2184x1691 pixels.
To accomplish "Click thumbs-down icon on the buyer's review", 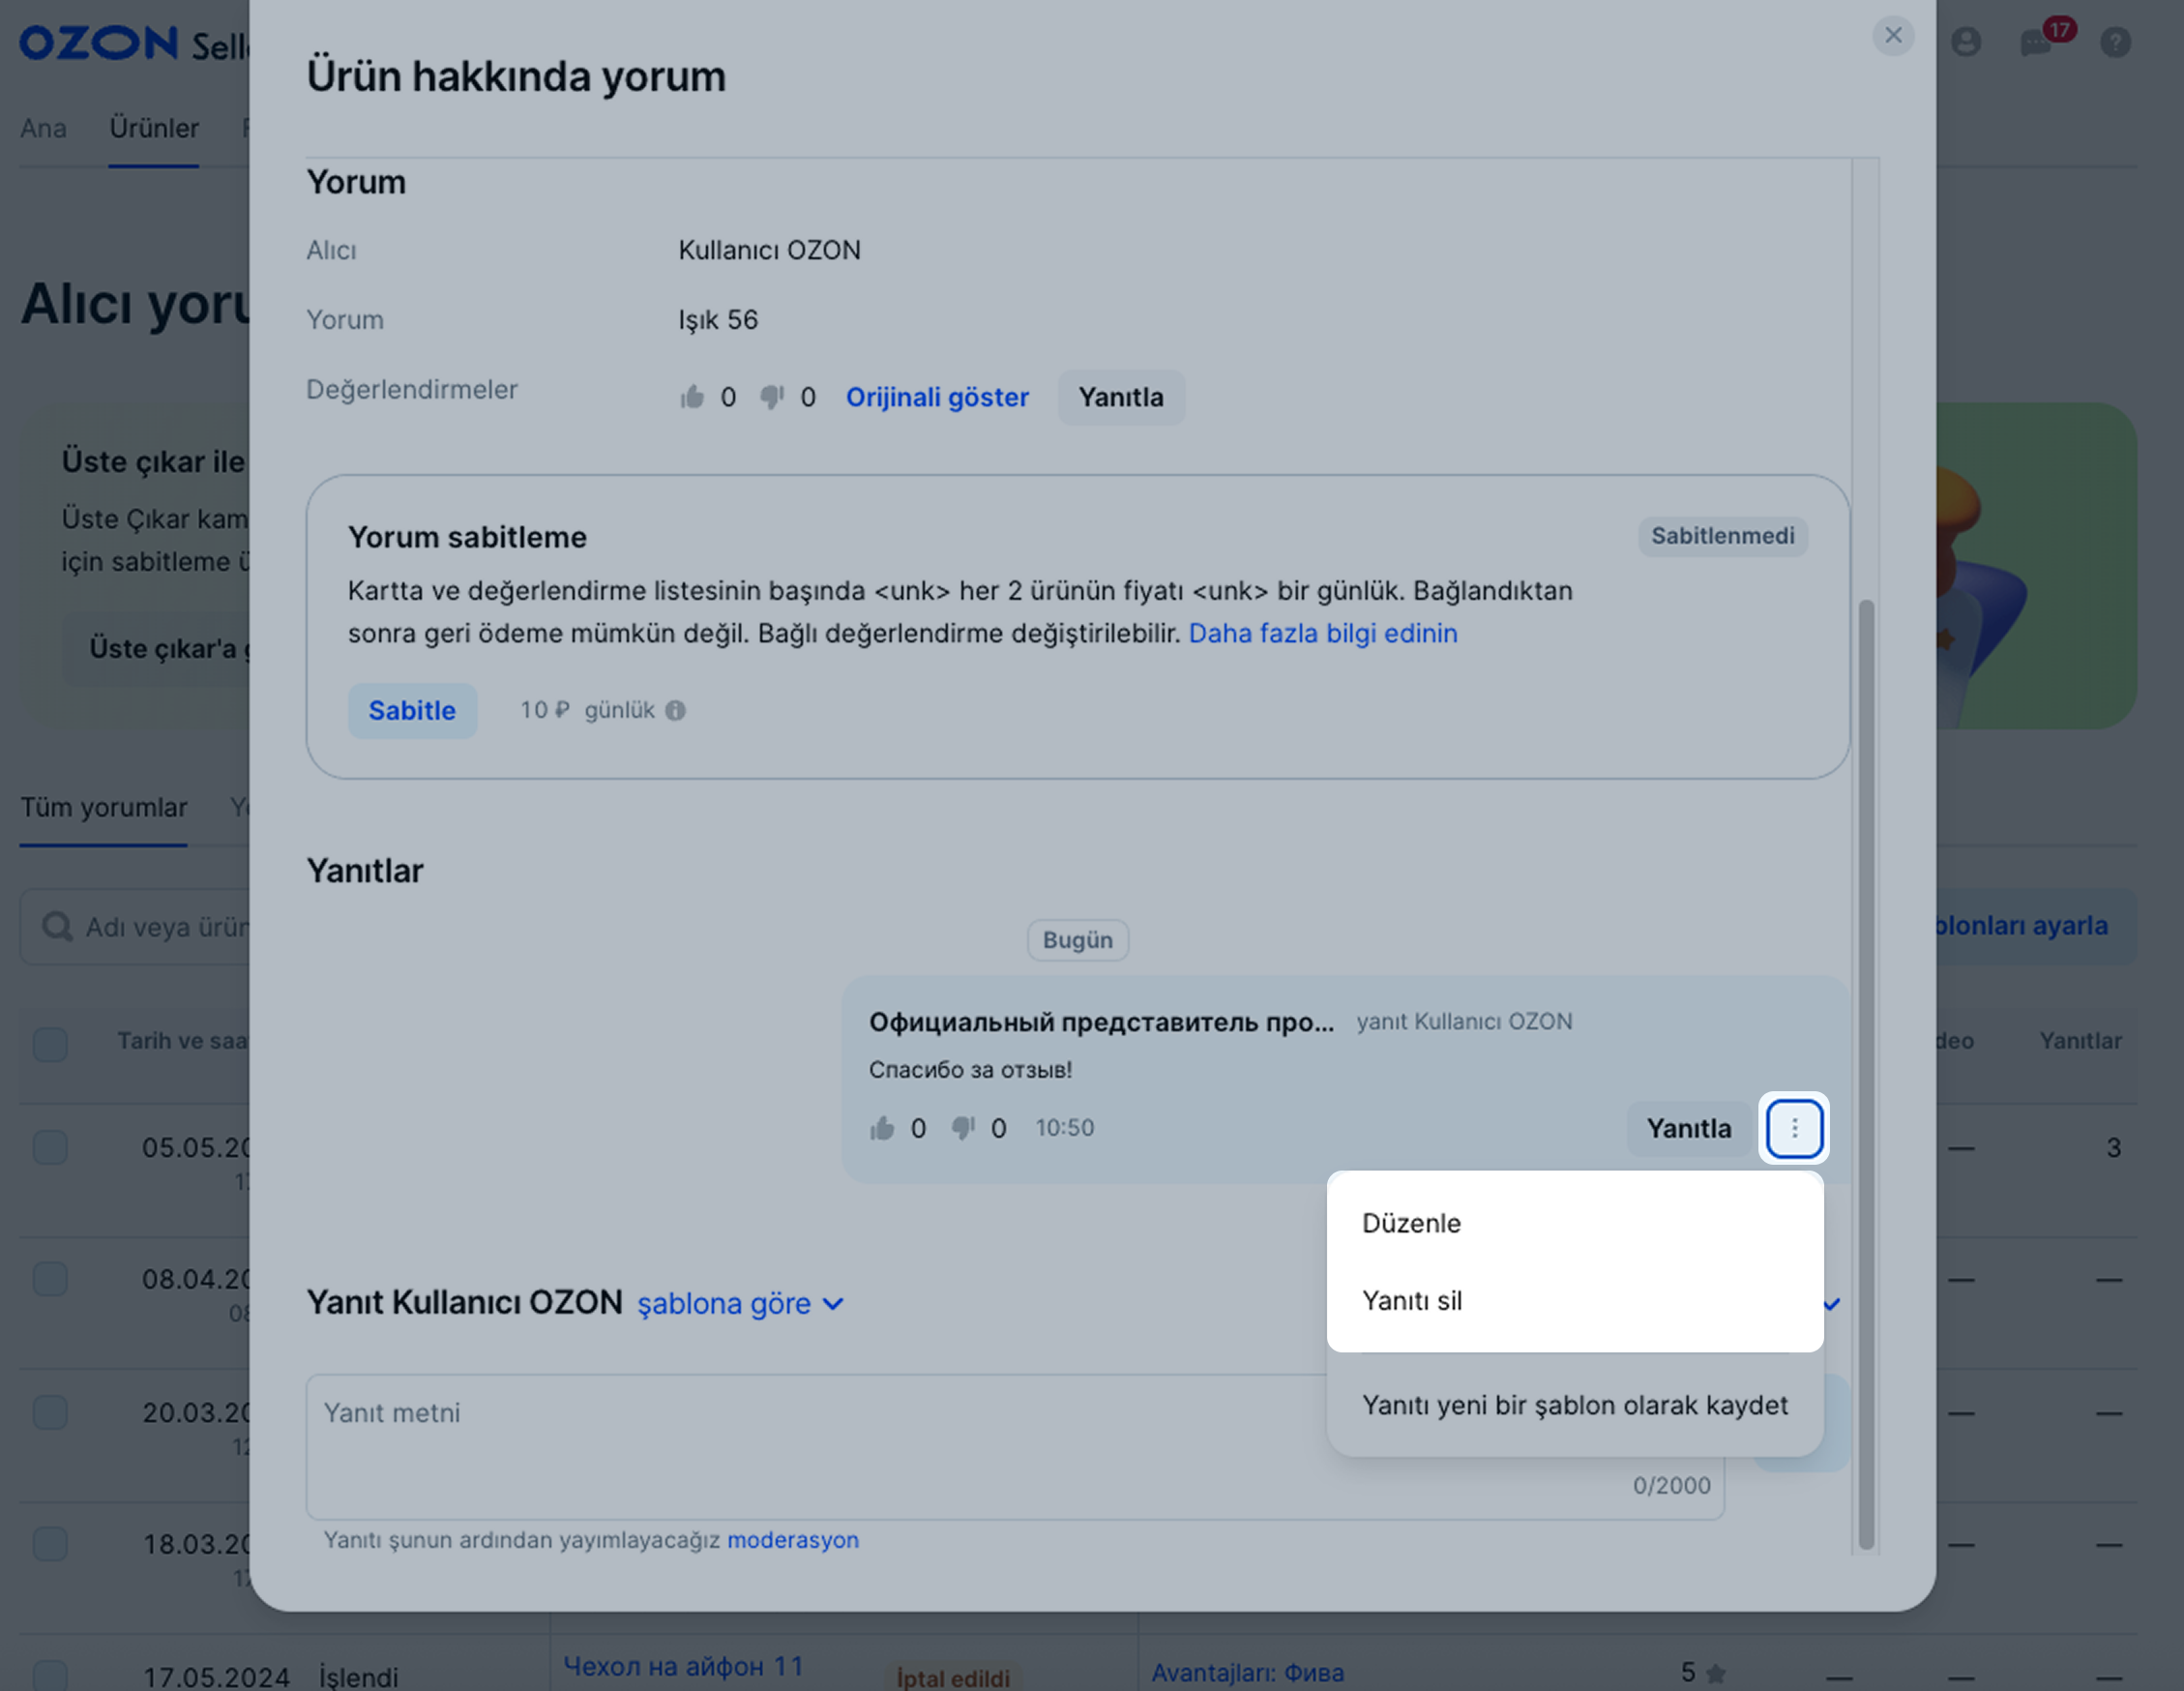I will [771, 398].
